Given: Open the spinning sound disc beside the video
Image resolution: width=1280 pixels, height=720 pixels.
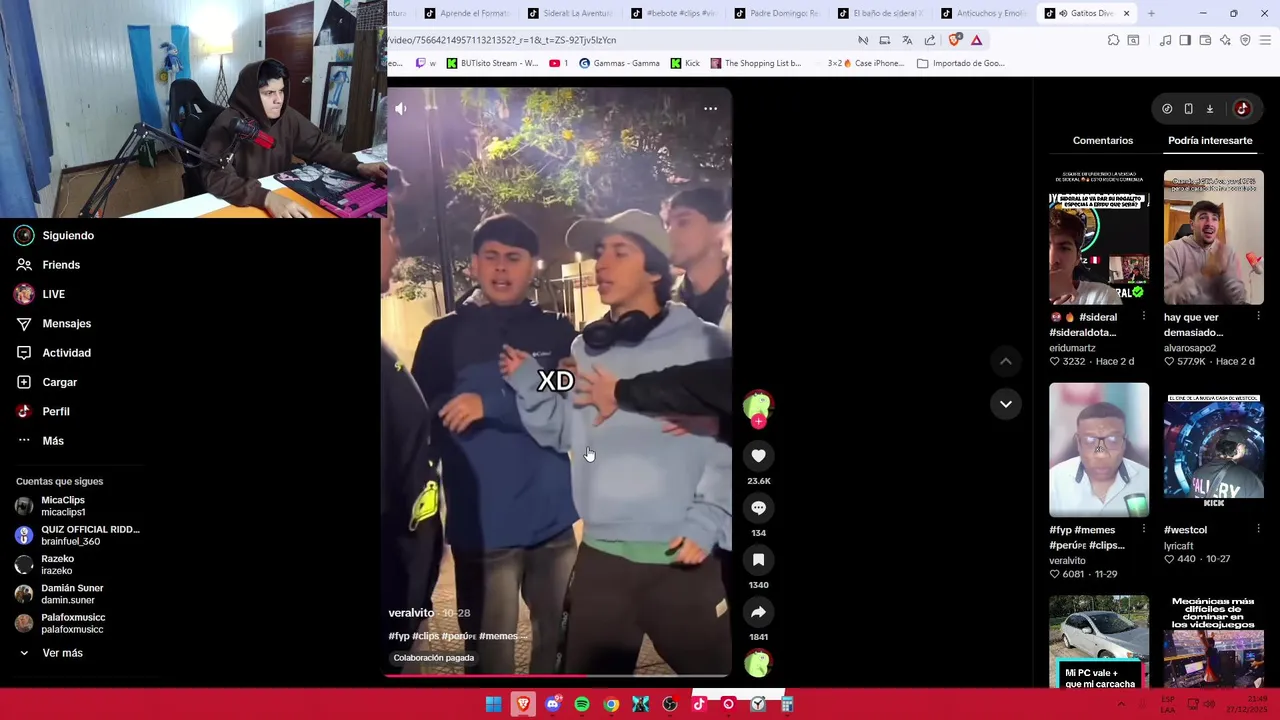Looking at the screenshot, I should click(758, 663).
